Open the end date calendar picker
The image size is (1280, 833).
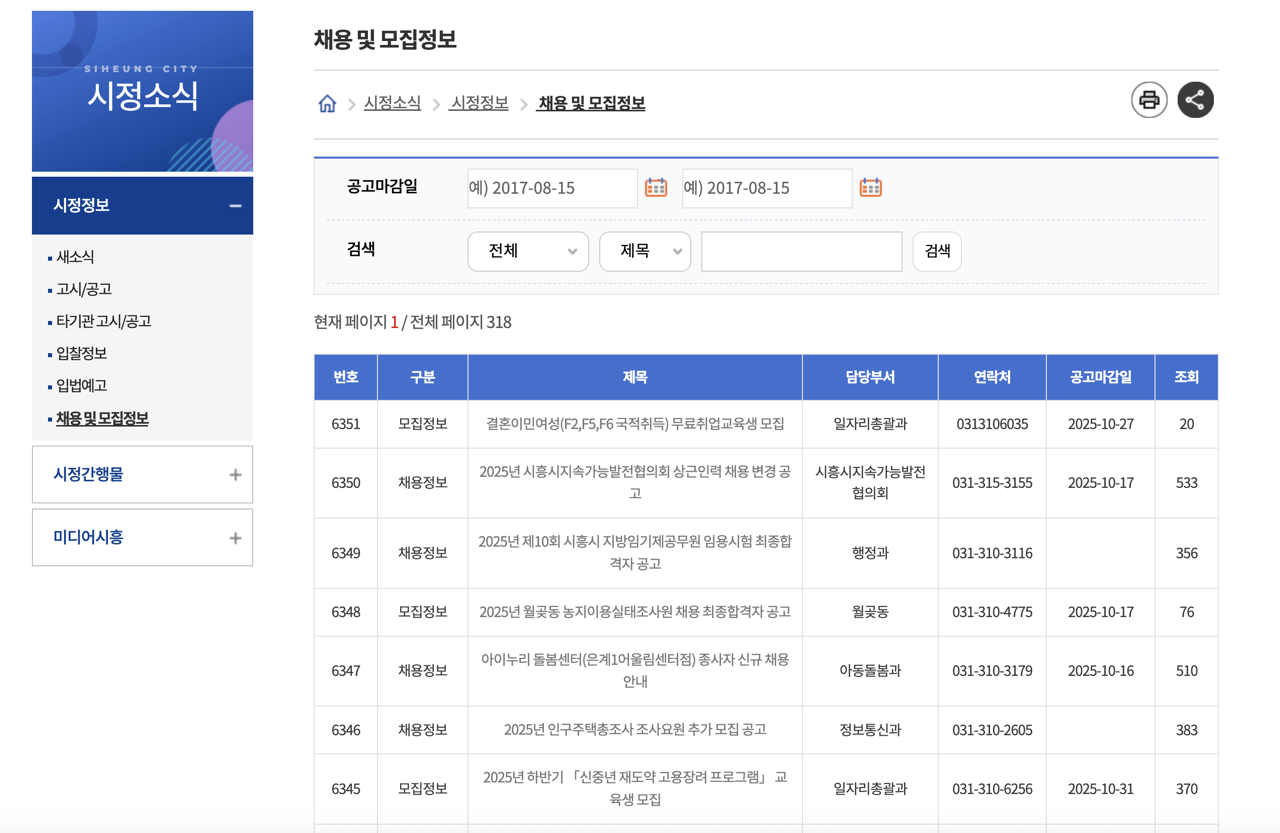point(870,186)
